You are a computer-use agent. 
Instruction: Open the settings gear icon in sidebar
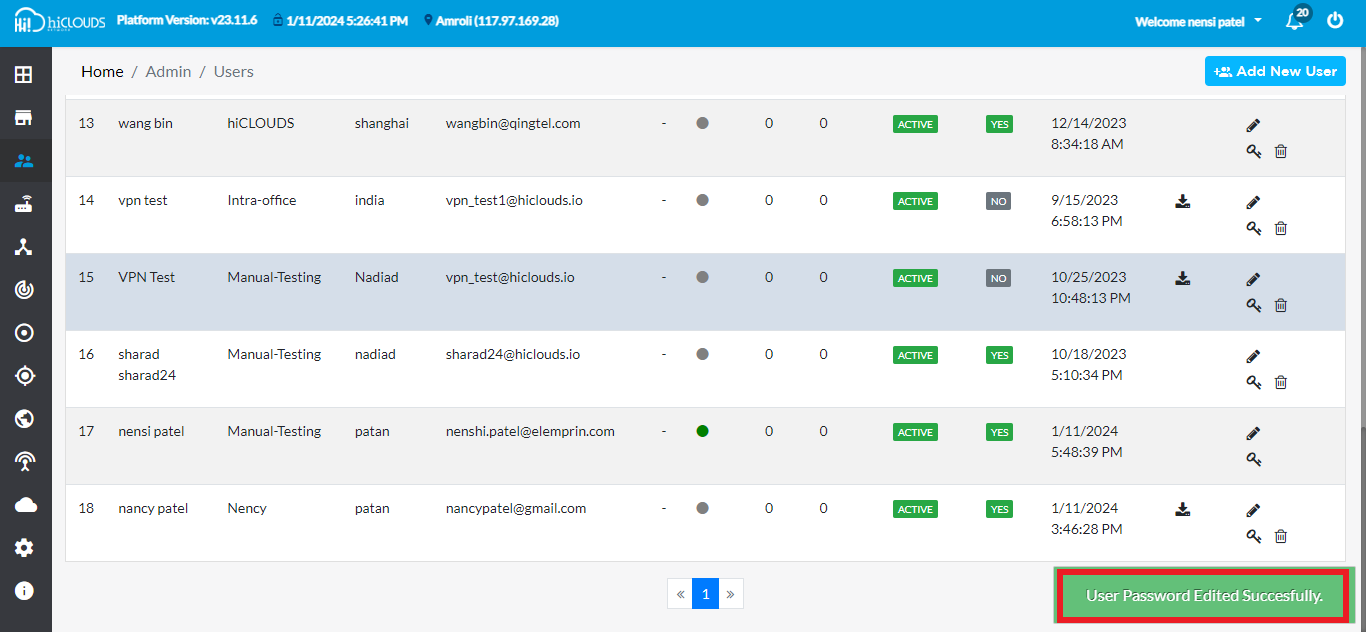click(24, 548)
